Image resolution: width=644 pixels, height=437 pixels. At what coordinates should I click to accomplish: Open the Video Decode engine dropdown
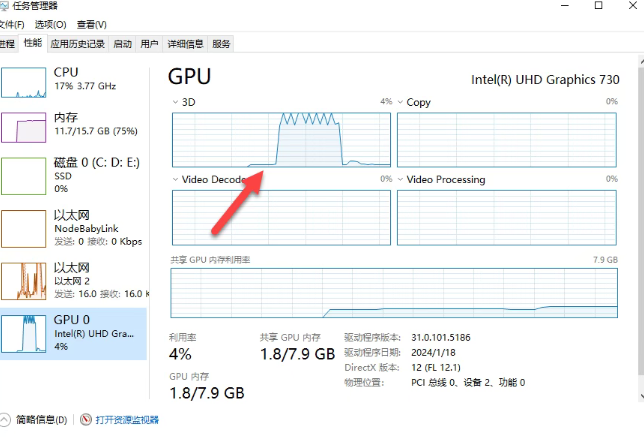coord(175,179)
